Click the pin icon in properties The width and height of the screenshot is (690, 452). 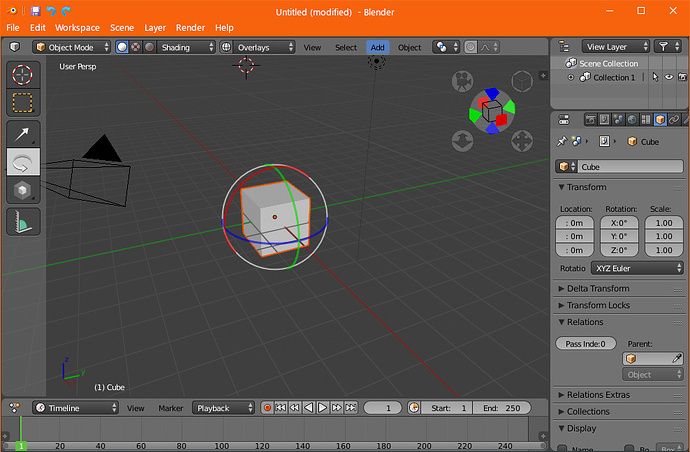(562, 141)
